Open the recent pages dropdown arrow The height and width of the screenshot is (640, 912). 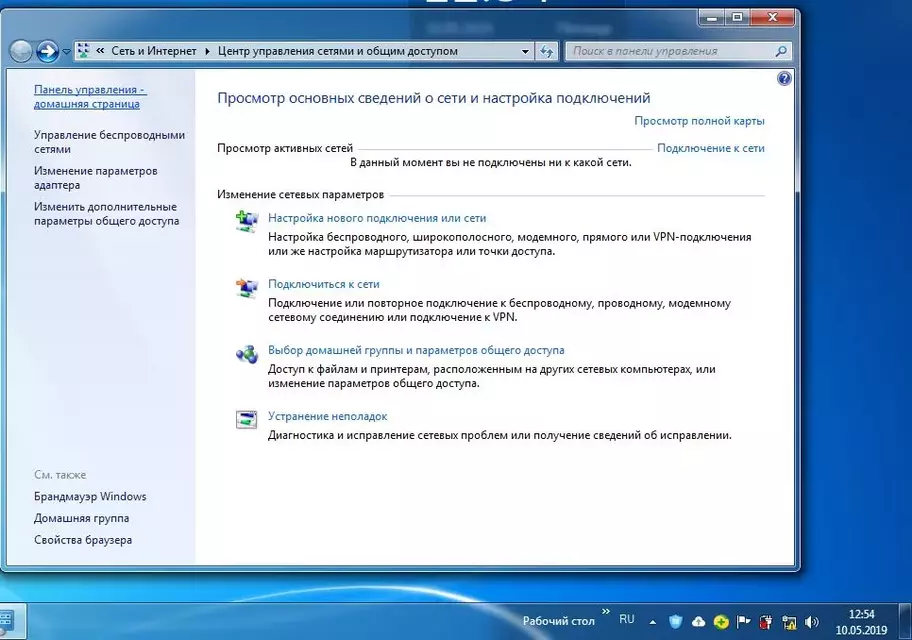coord(66,51)
